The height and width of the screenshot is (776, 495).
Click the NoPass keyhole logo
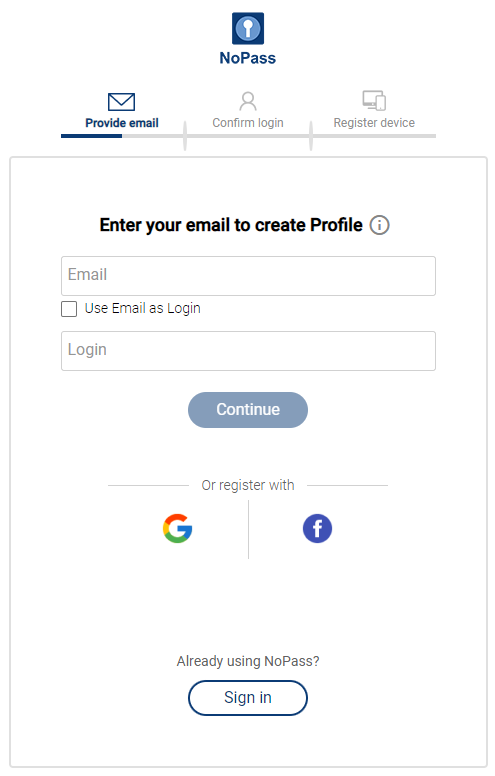248,28
